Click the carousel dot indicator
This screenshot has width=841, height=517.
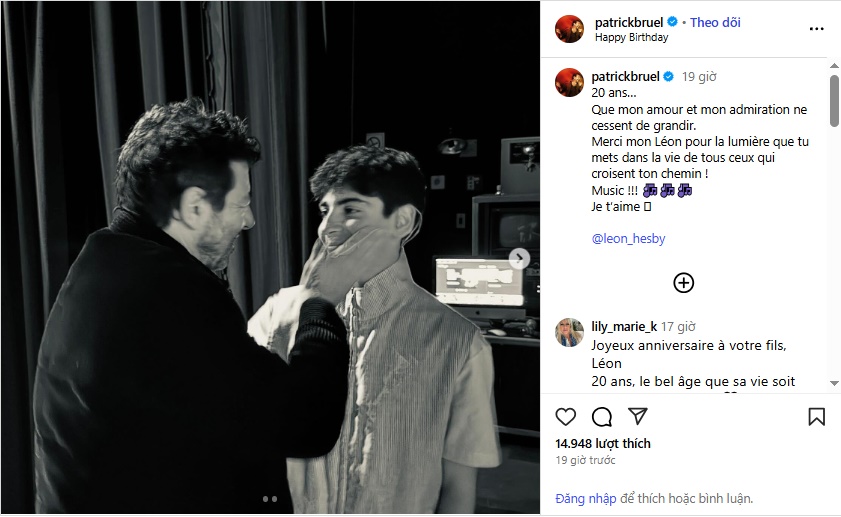click(269, 498)
